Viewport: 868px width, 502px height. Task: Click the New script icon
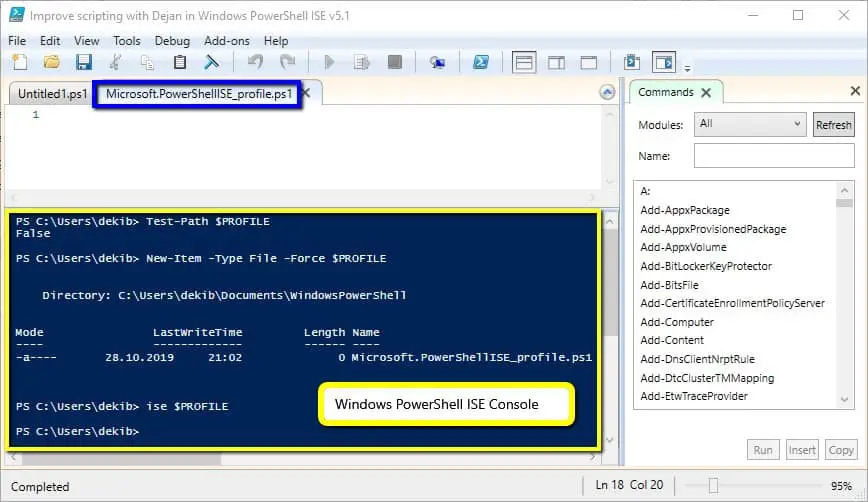(x=20, y=62)
